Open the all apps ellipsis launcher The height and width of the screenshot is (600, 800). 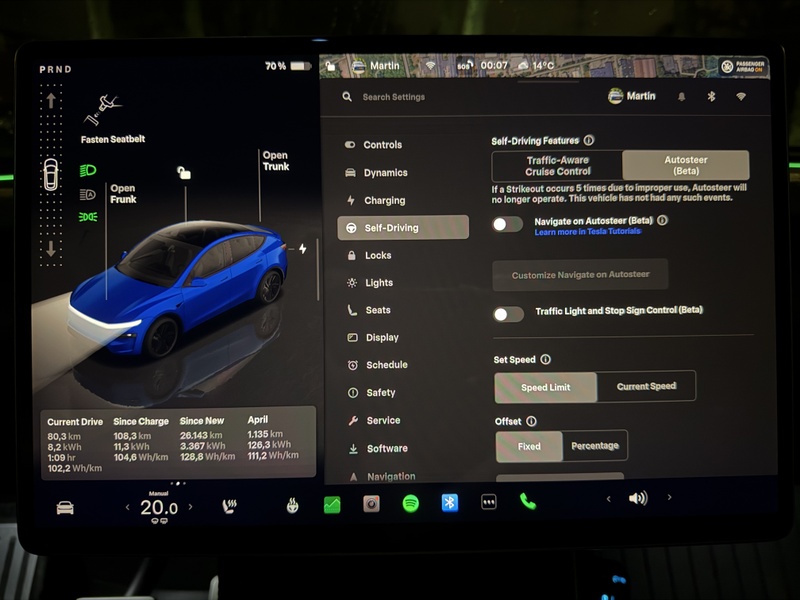click(x=489, y=502)
